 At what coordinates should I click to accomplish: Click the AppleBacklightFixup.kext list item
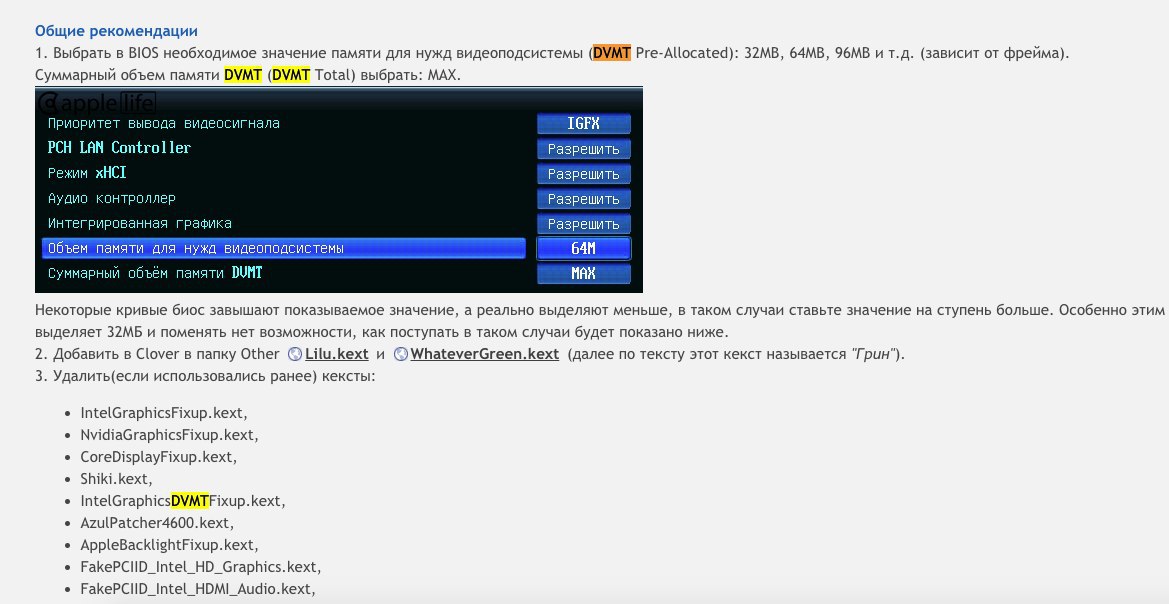click(169, 545)
